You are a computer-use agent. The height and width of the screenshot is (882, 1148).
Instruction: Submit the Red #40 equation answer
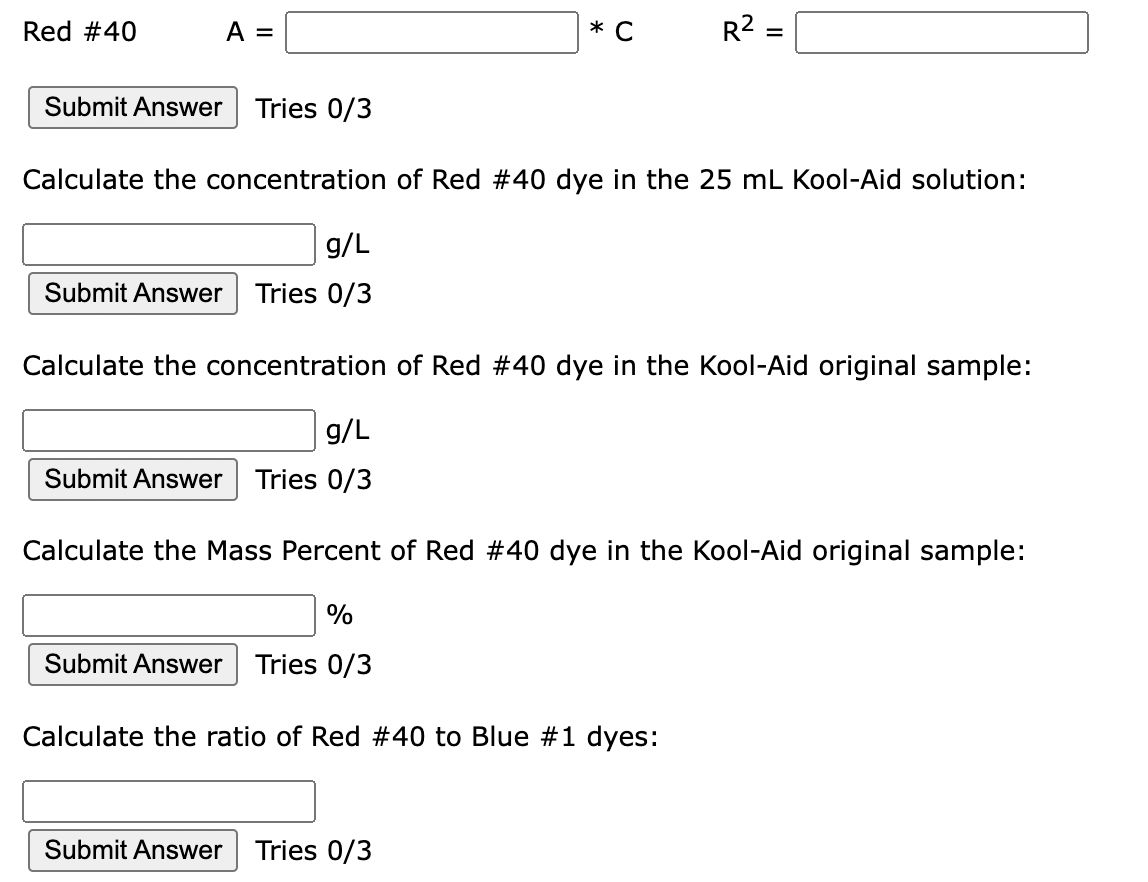click(133, 108)
